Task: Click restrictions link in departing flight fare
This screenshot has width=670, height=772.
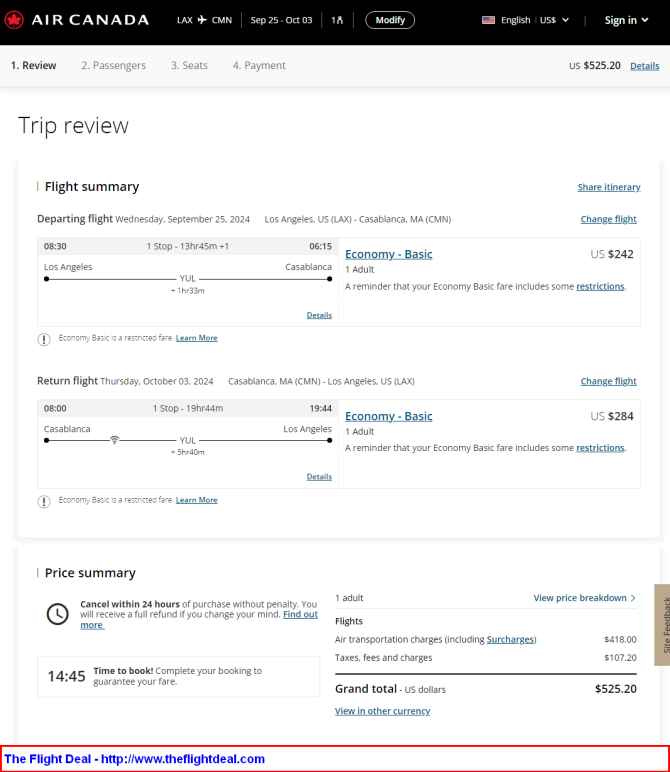Action: (600, 287)
